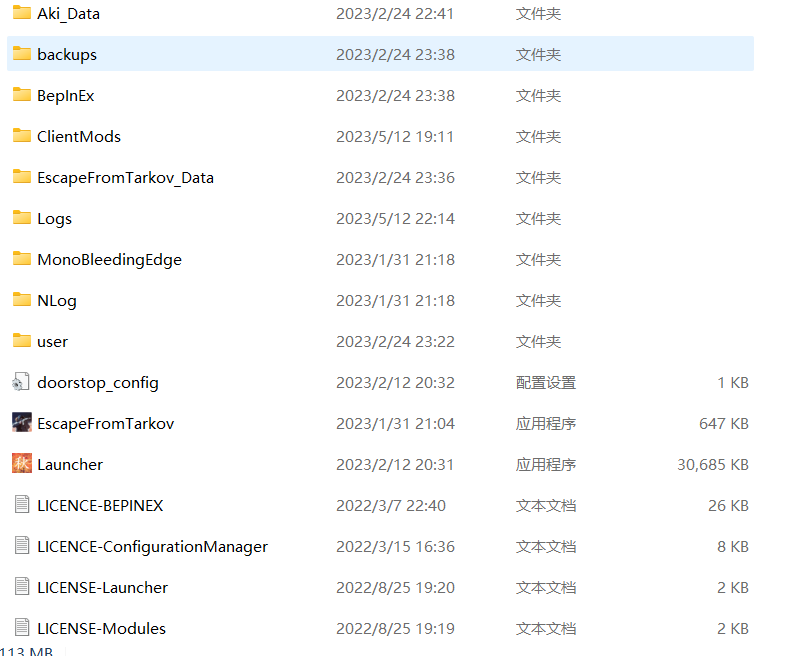This screenshot has height=656, width=802.
Task: Click the Aki_Data folder icon
Action: 22,13
